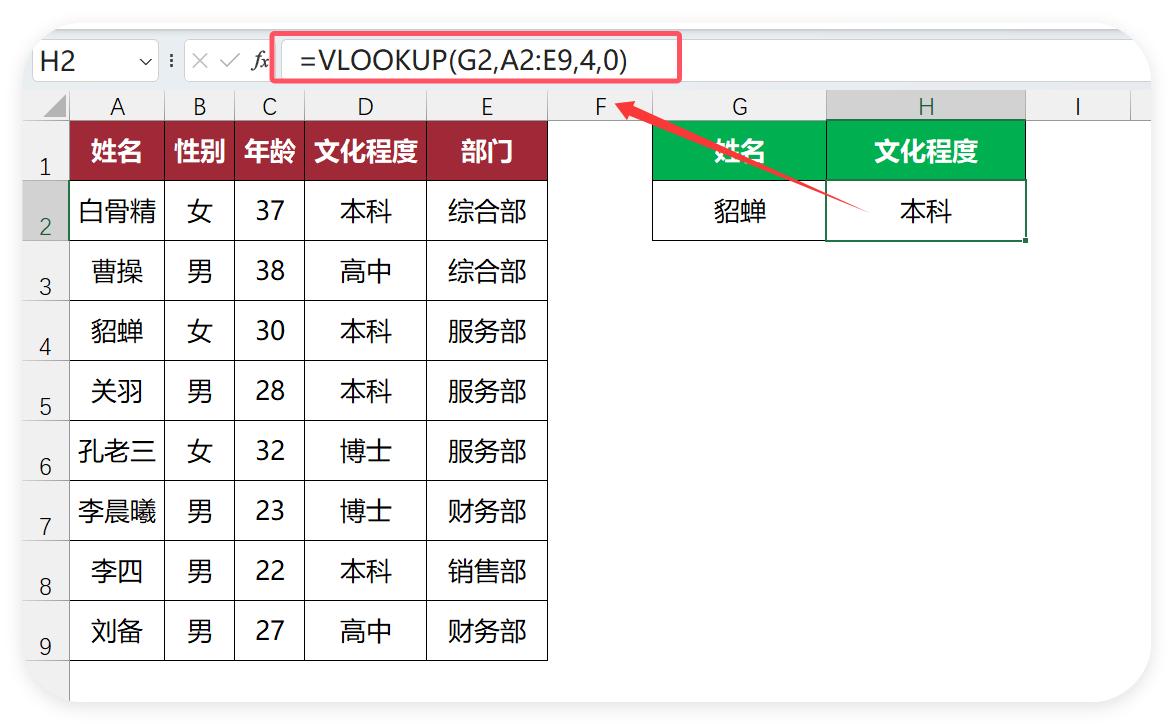Select the cell containing 刘备
Screen dimensions: 1173x724
click(117, 630)
